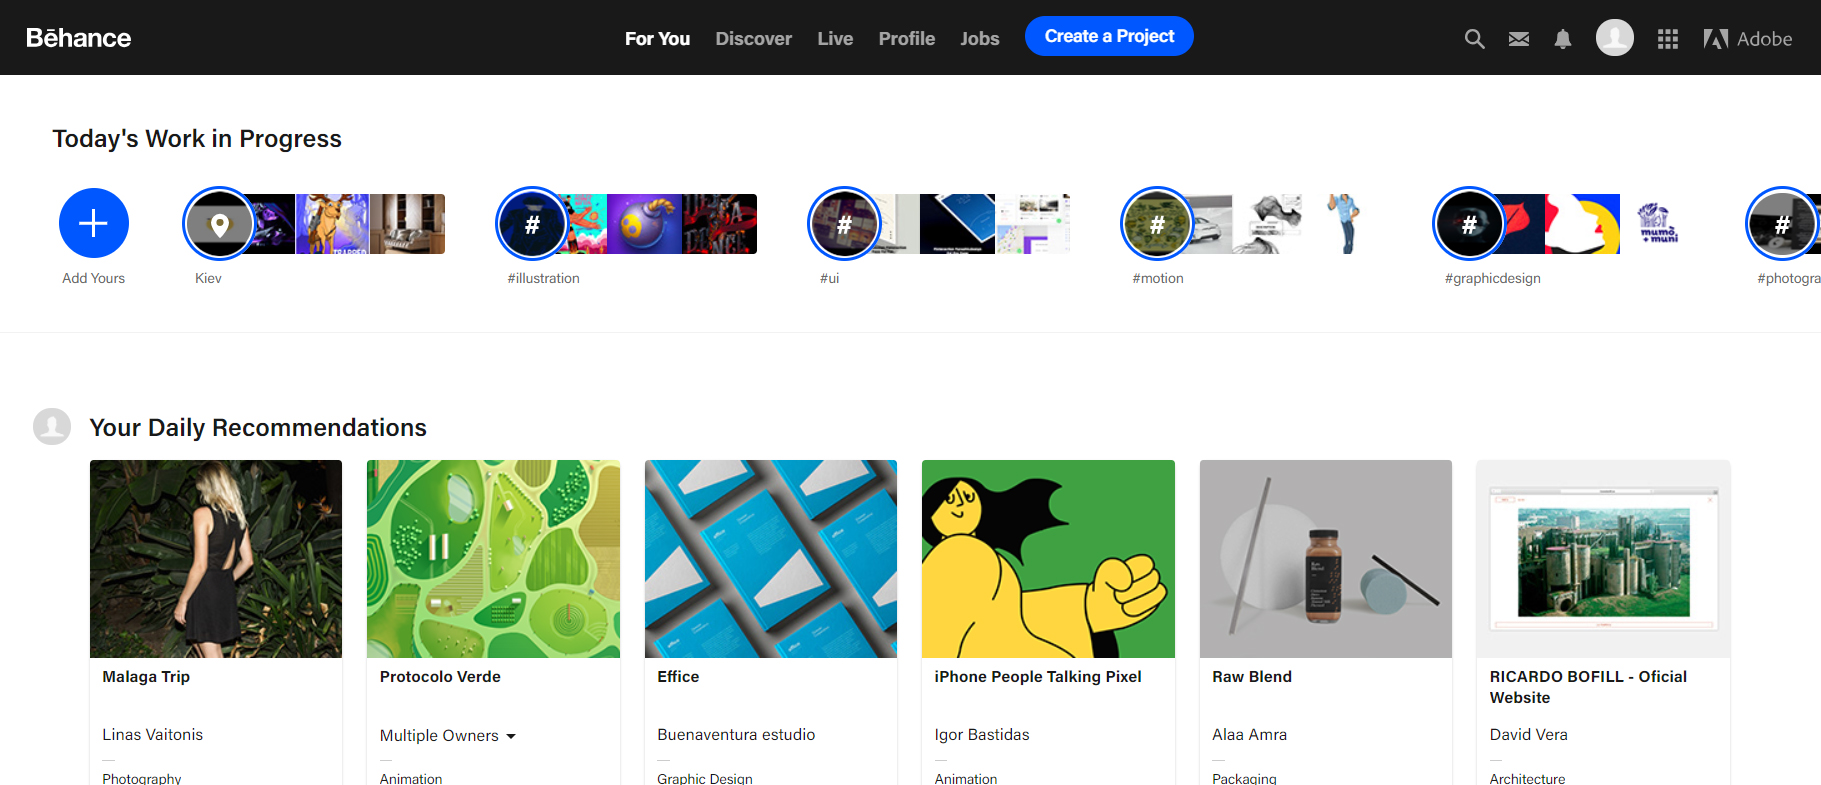Image resolution: width=1821 pixels, height=785 pixels.
Task: Click the Effice project title
Action: (x=678, y=677)
